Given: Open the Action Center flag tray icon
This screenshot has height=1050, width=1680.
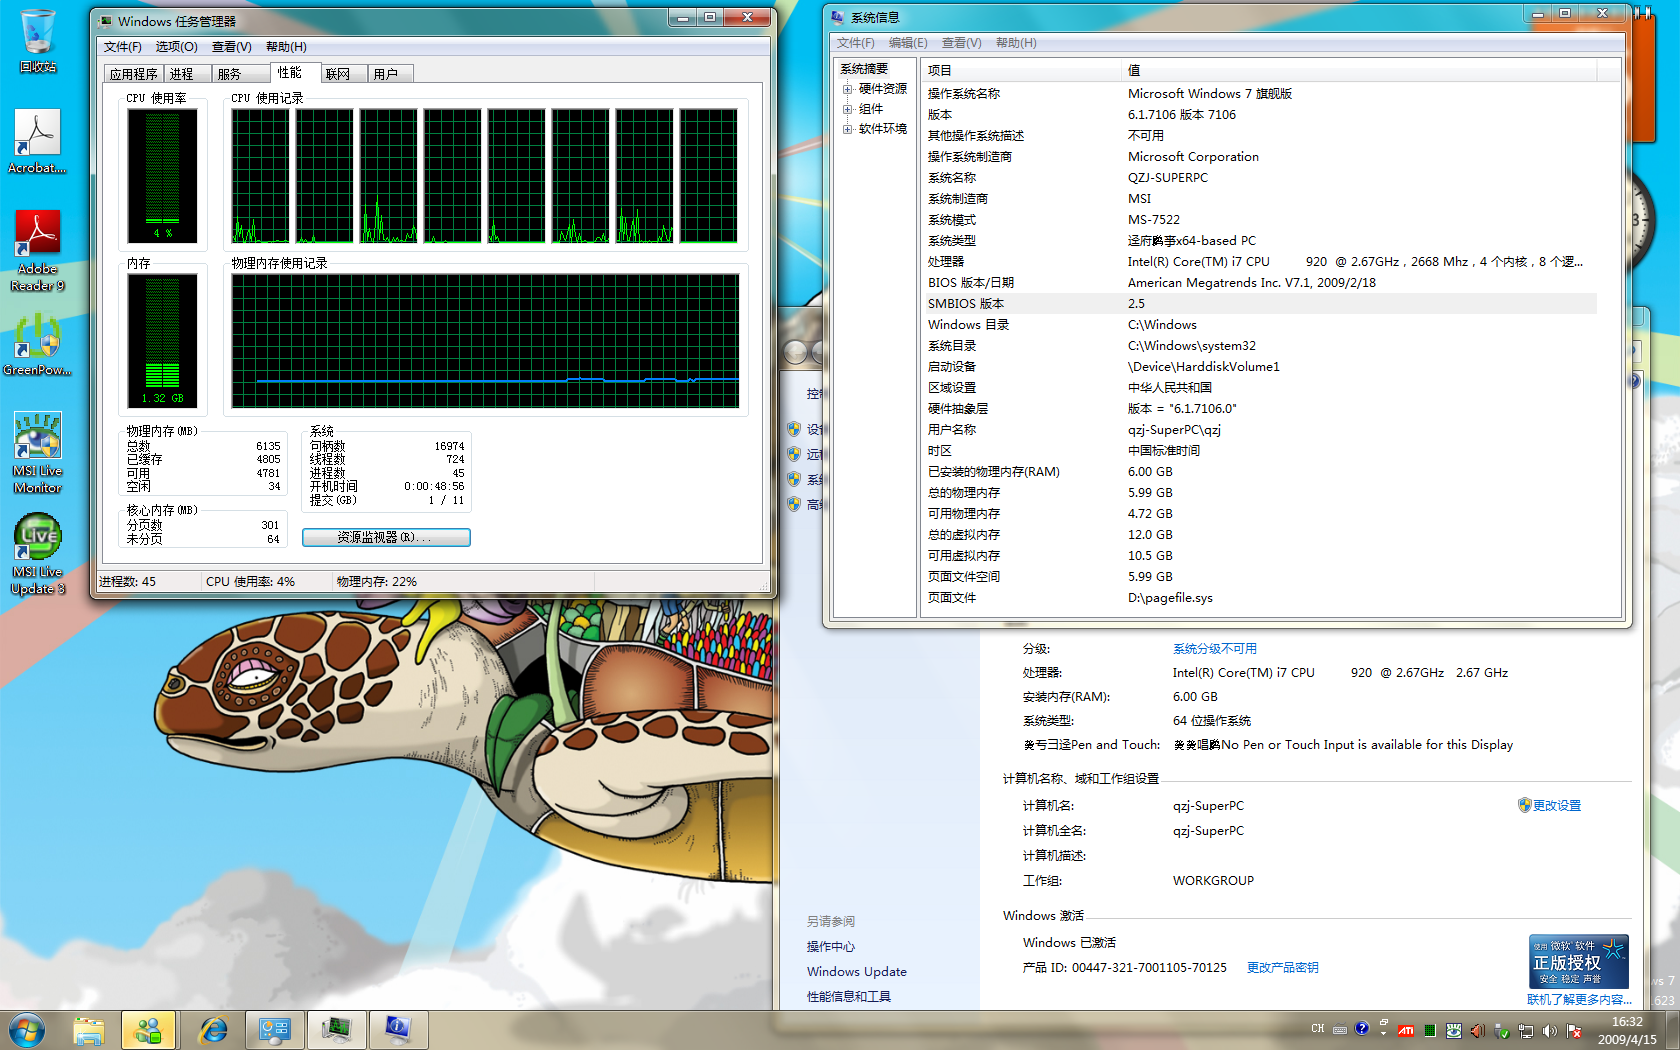Looking at the screenshot, I should 1574,1031.
